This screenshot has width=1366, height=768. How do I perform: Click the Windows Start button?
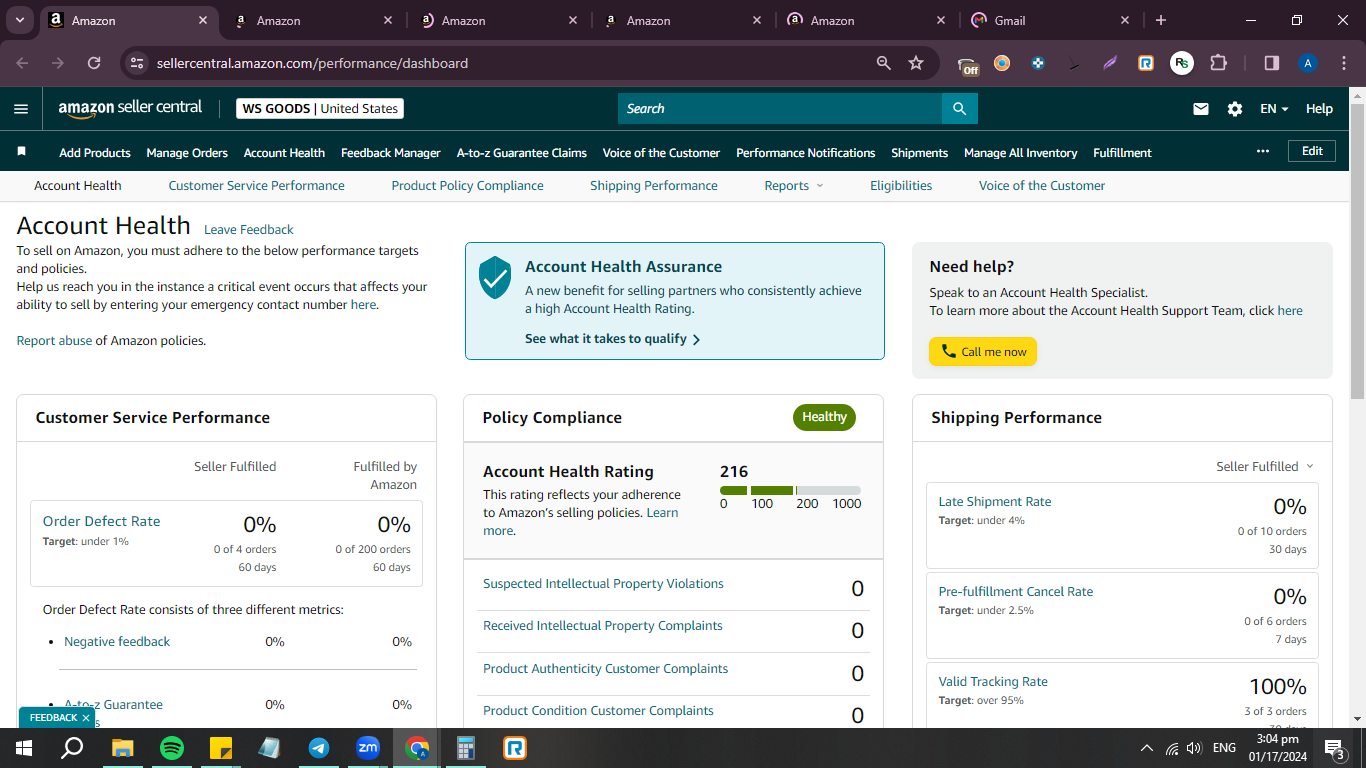24,747
